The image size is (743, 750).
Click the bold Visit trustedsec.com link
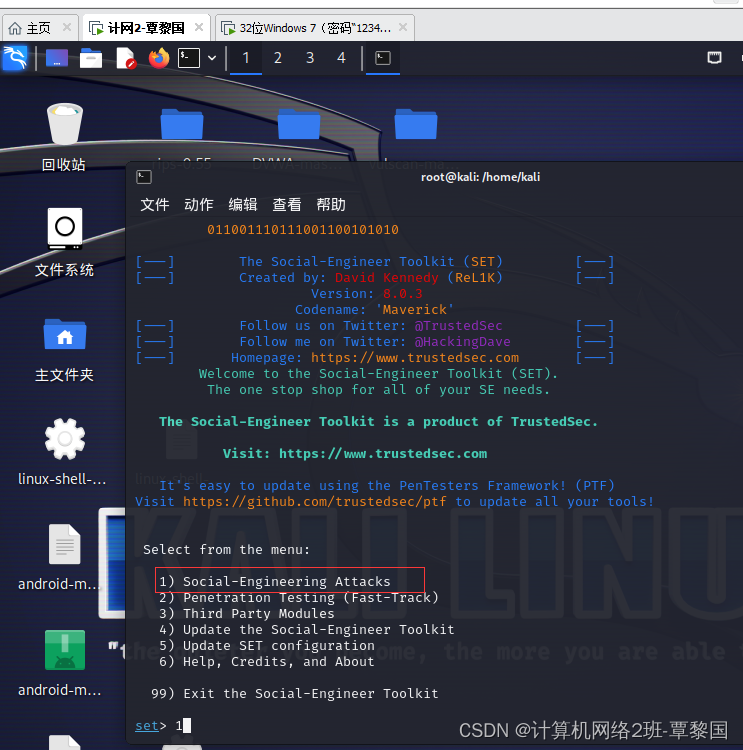pyautogui.click(x=355, y=453)
